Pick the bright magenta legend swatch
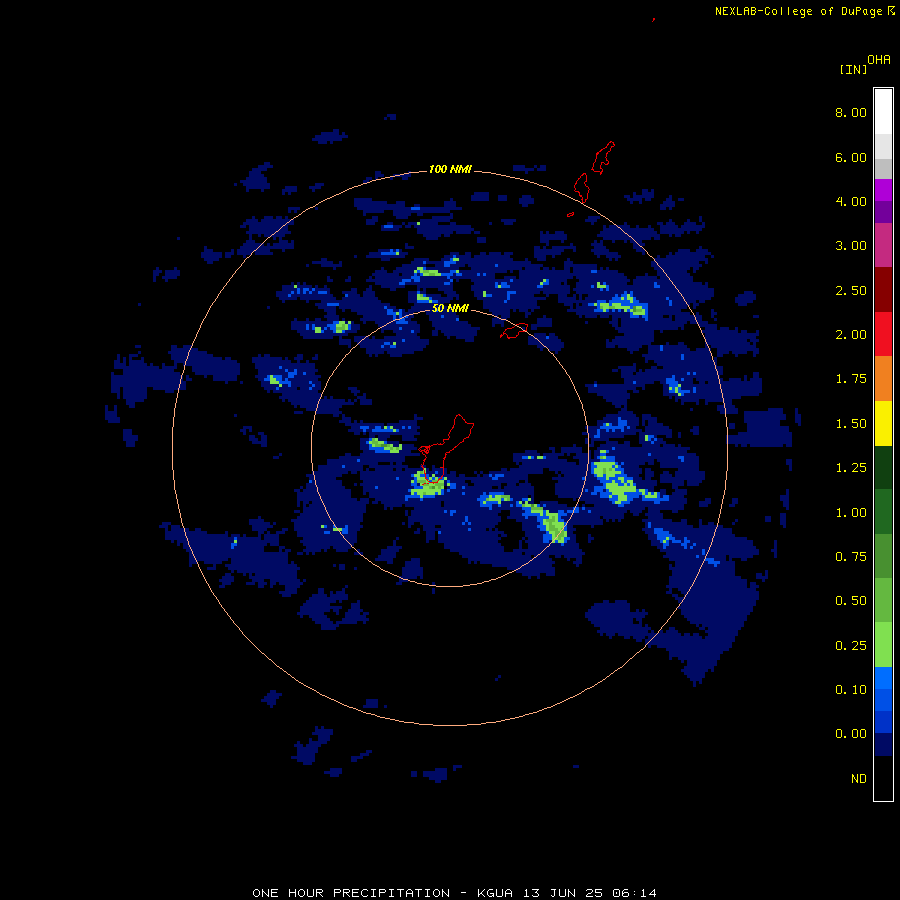900x900 pixels. point(883,190)
